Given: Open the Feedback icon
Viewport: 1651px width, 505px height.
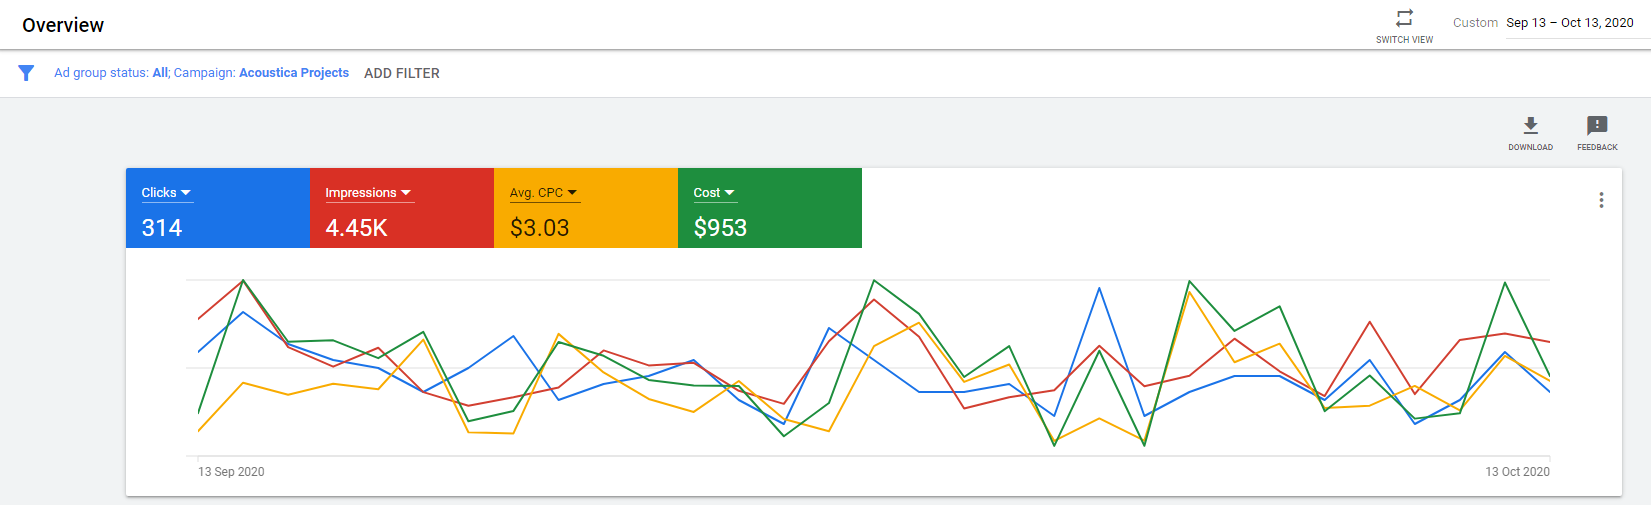Looking at the screenshot, I should point(1597,126).
